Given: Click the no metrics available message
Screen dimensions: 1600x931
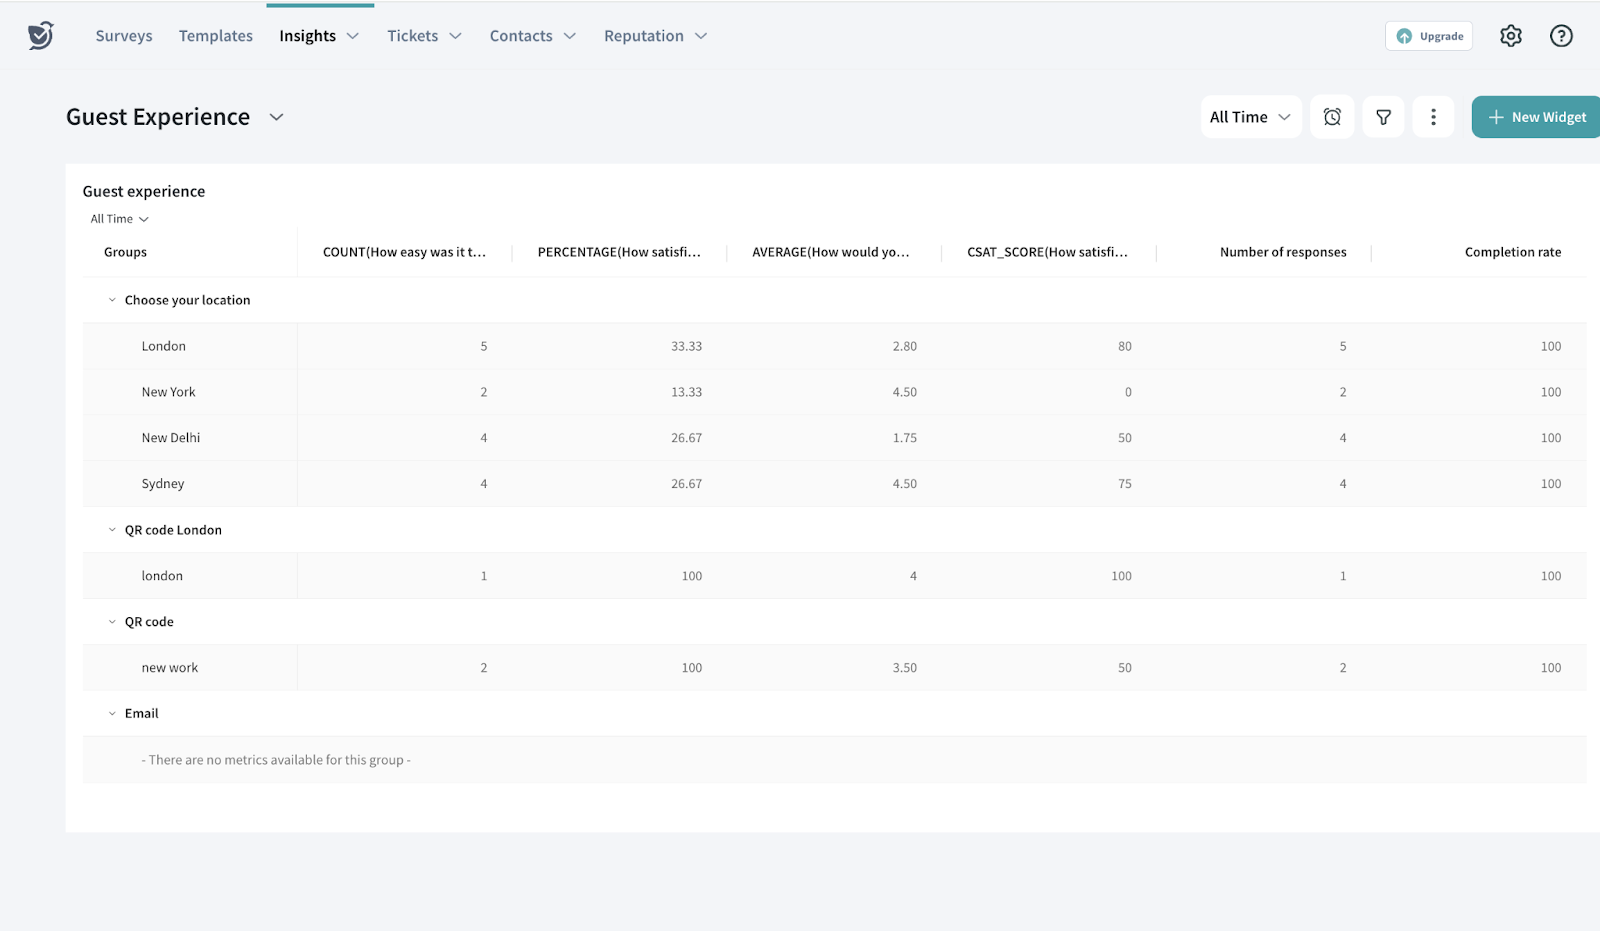Looking at the screenshot, I should tap(276, 760).
